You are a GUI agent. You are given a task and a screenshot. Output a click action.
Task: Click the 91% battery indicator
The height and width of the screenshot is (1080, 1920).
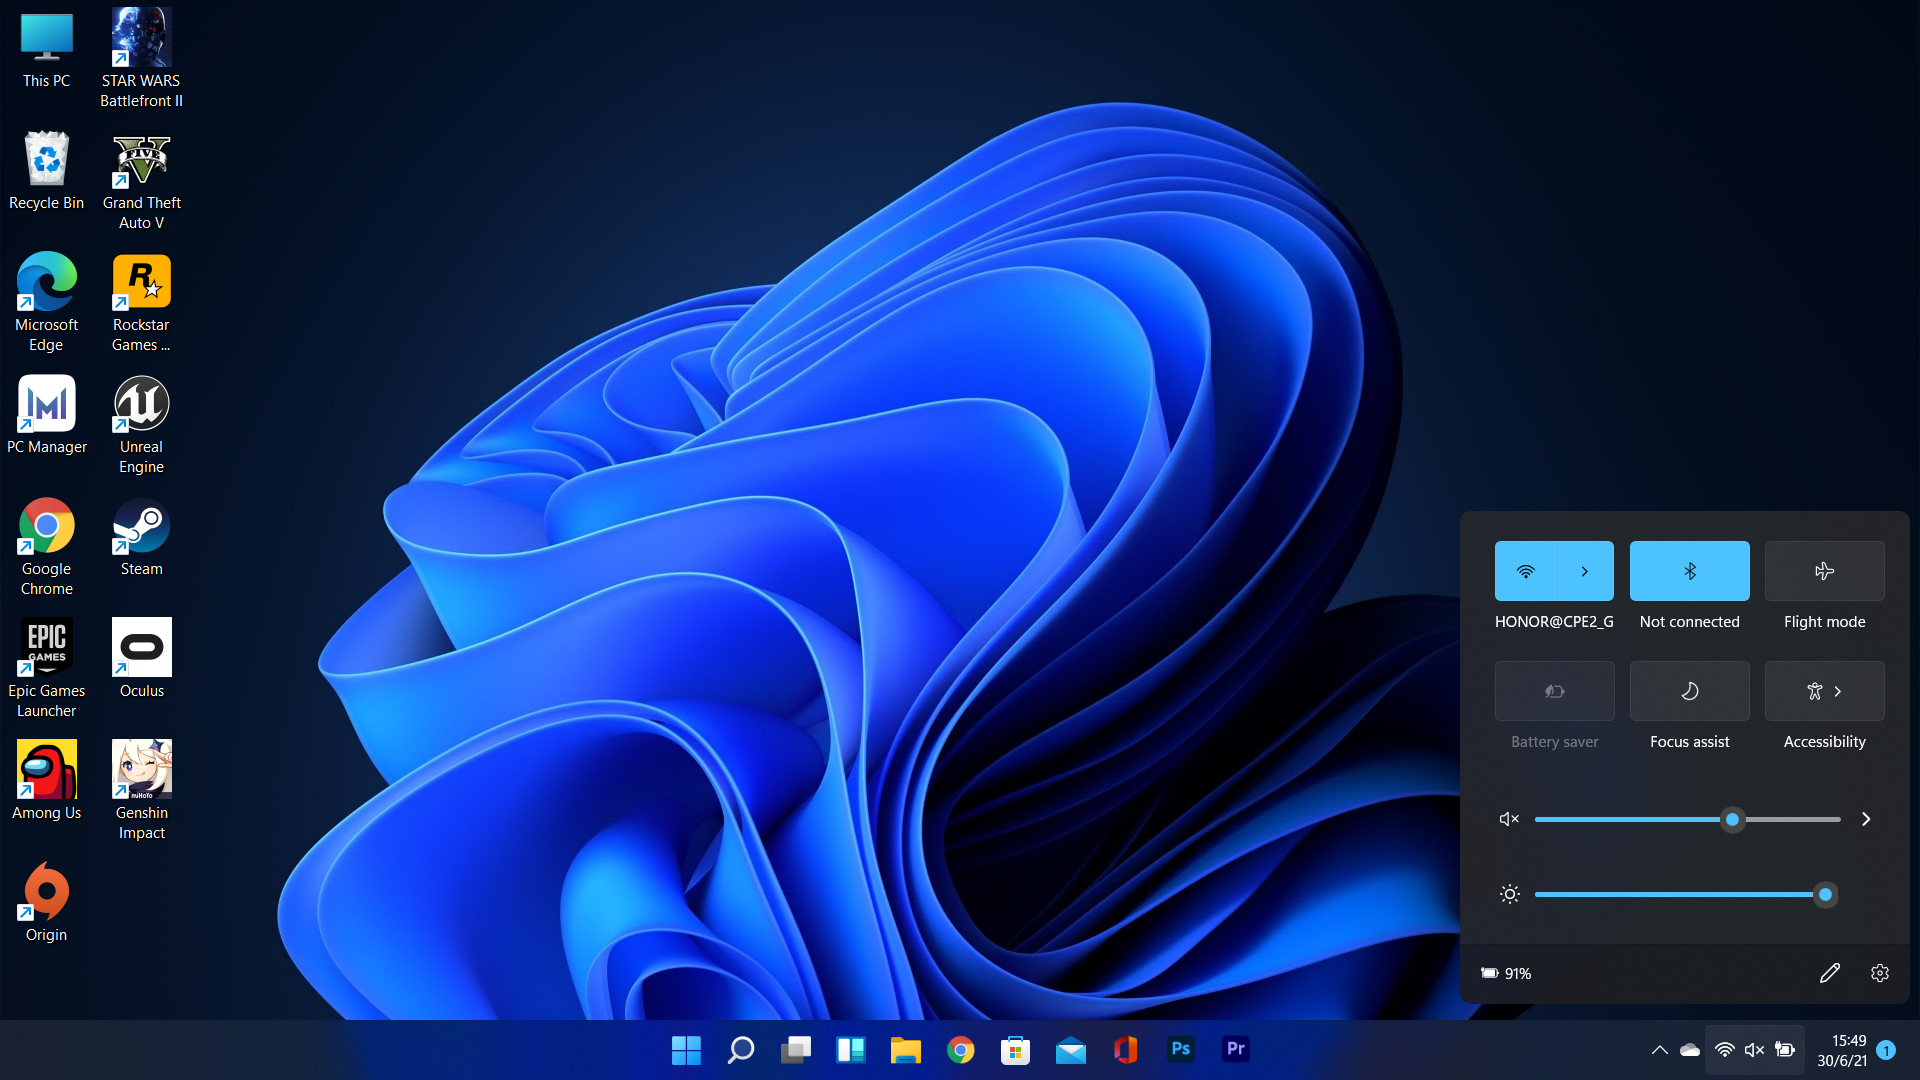tap(1506, 973)
